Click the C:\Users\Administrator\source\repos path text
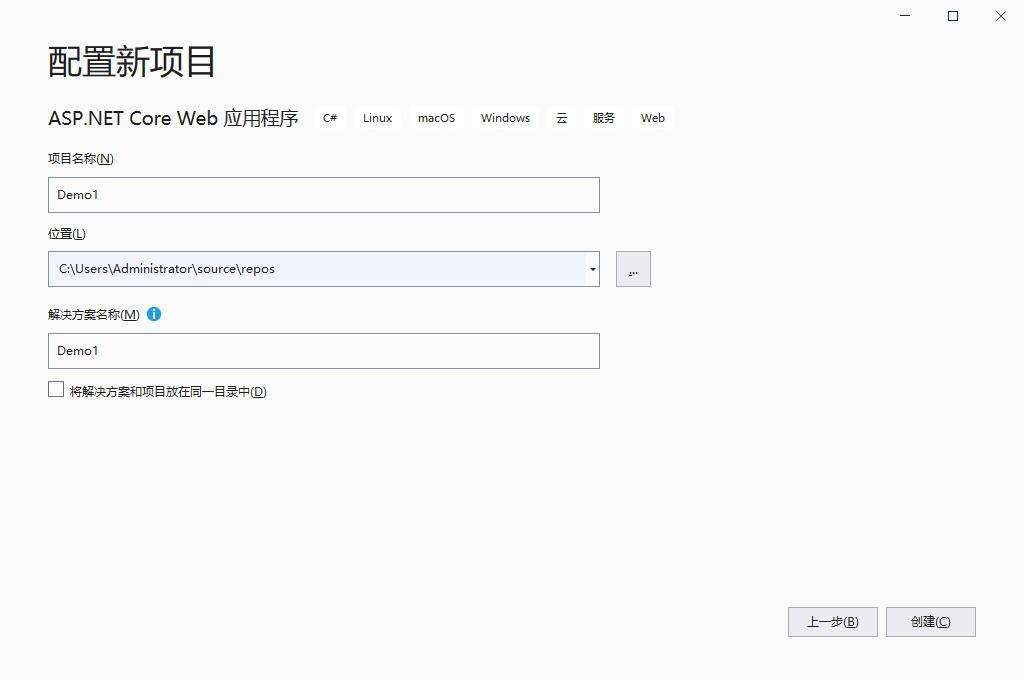Image resolution: width=1024 pixels, height=680 pixels. tap(167, 269)
